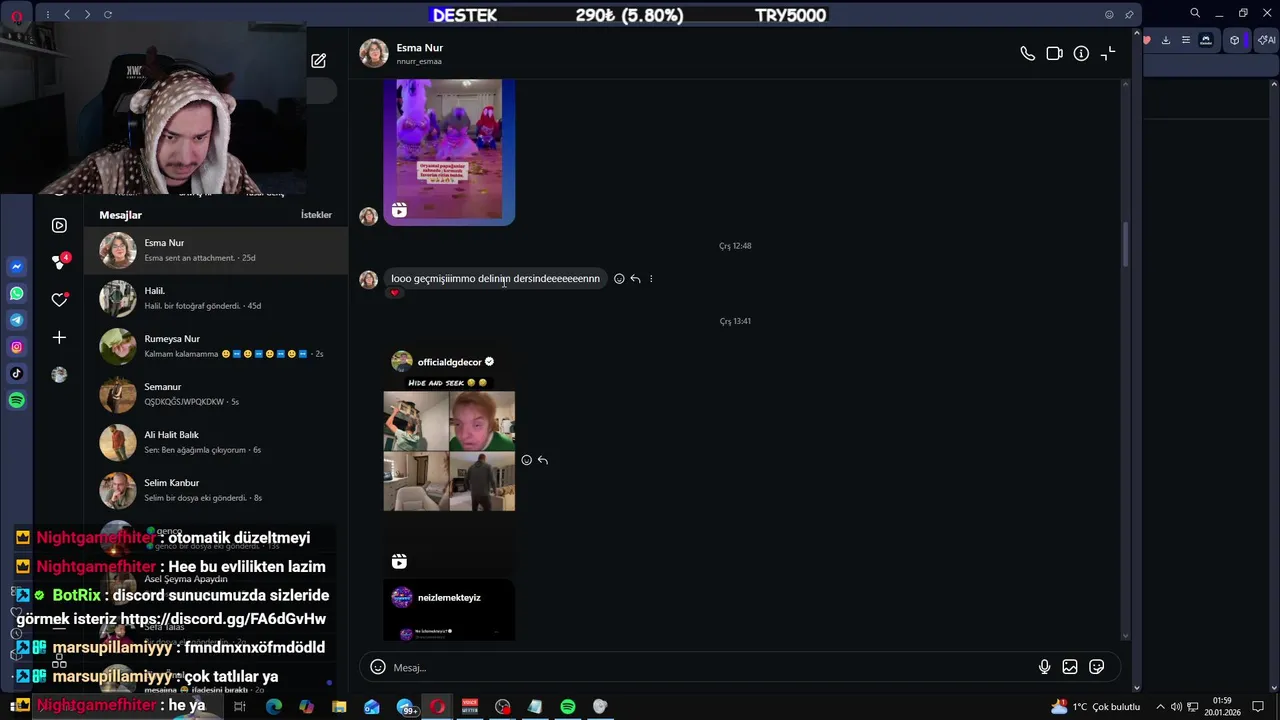Start a voice call with Esma Nur
Image resolution: width=1280 pixels, height=720 pixels.
click(1027, 54)
